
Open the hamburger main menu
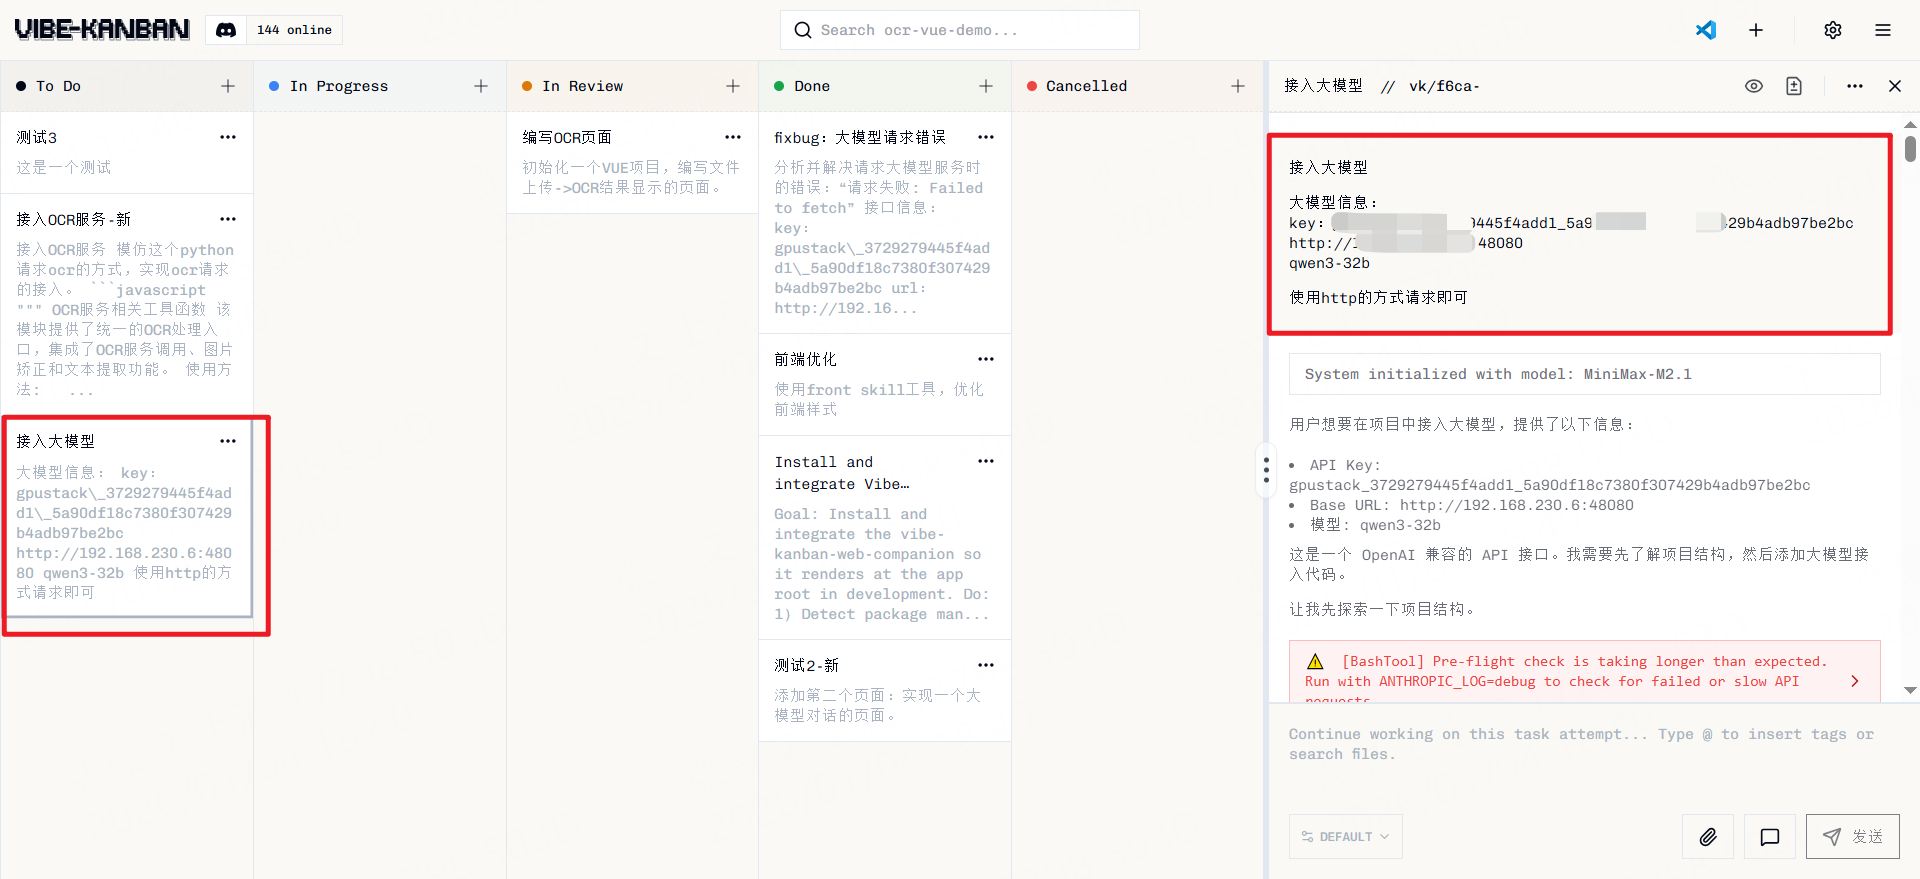[x=1883, y=30]
